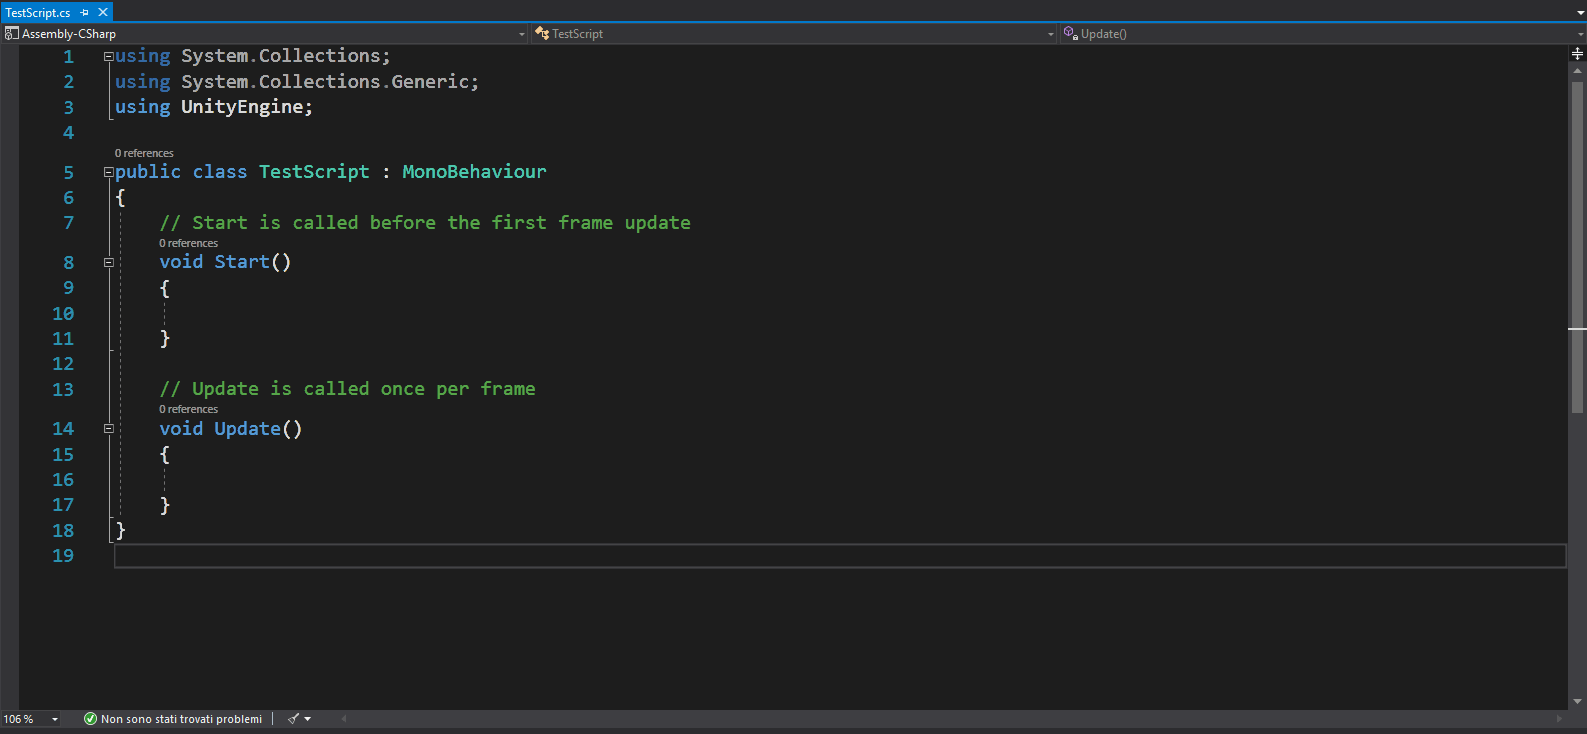Screen dimensions: 1587x734
Task: Click the horizontal scrollbar right arrow
Action: (x=1558, y=719)
